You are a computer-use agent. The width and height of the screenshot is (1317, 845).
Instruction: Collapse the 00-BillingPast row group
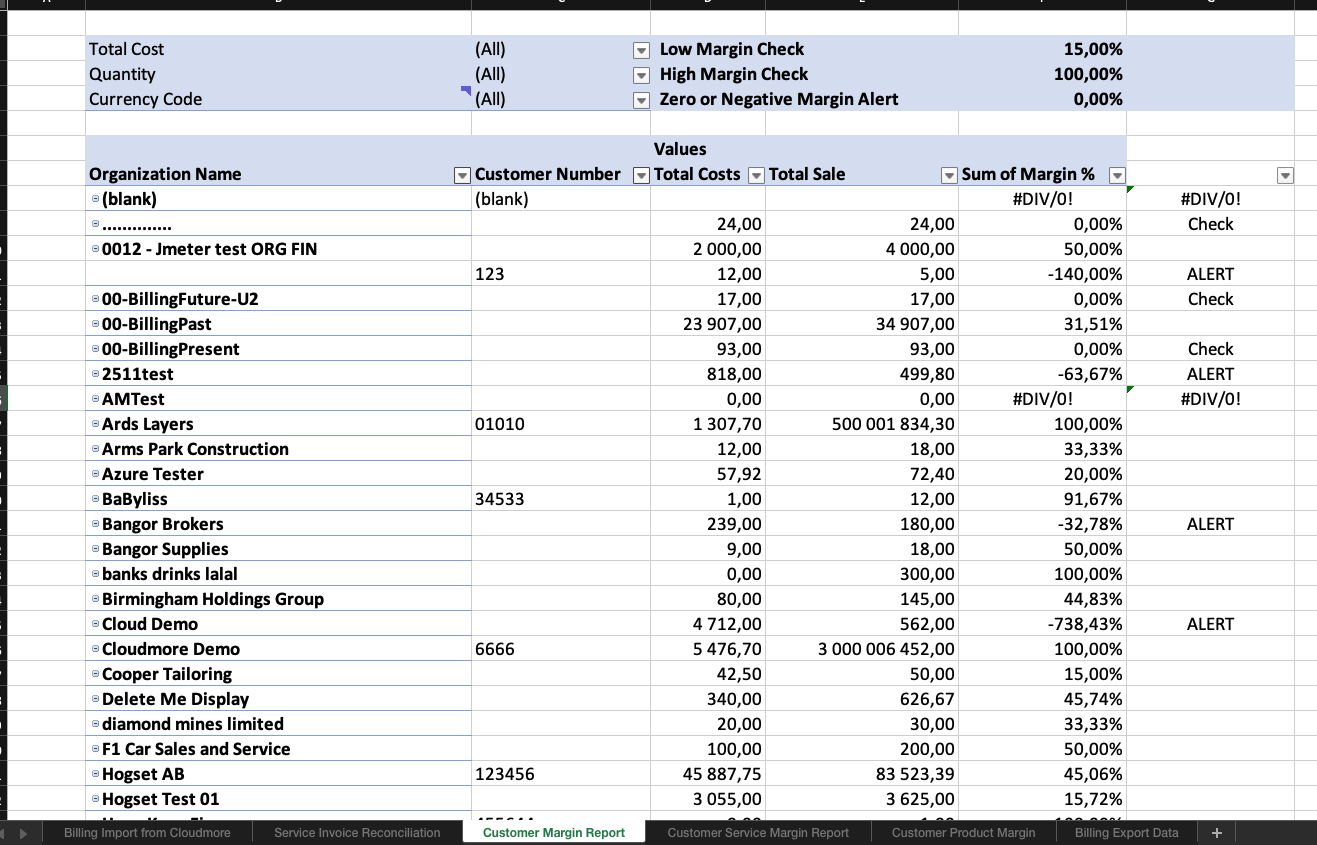[x=95, y=325]
